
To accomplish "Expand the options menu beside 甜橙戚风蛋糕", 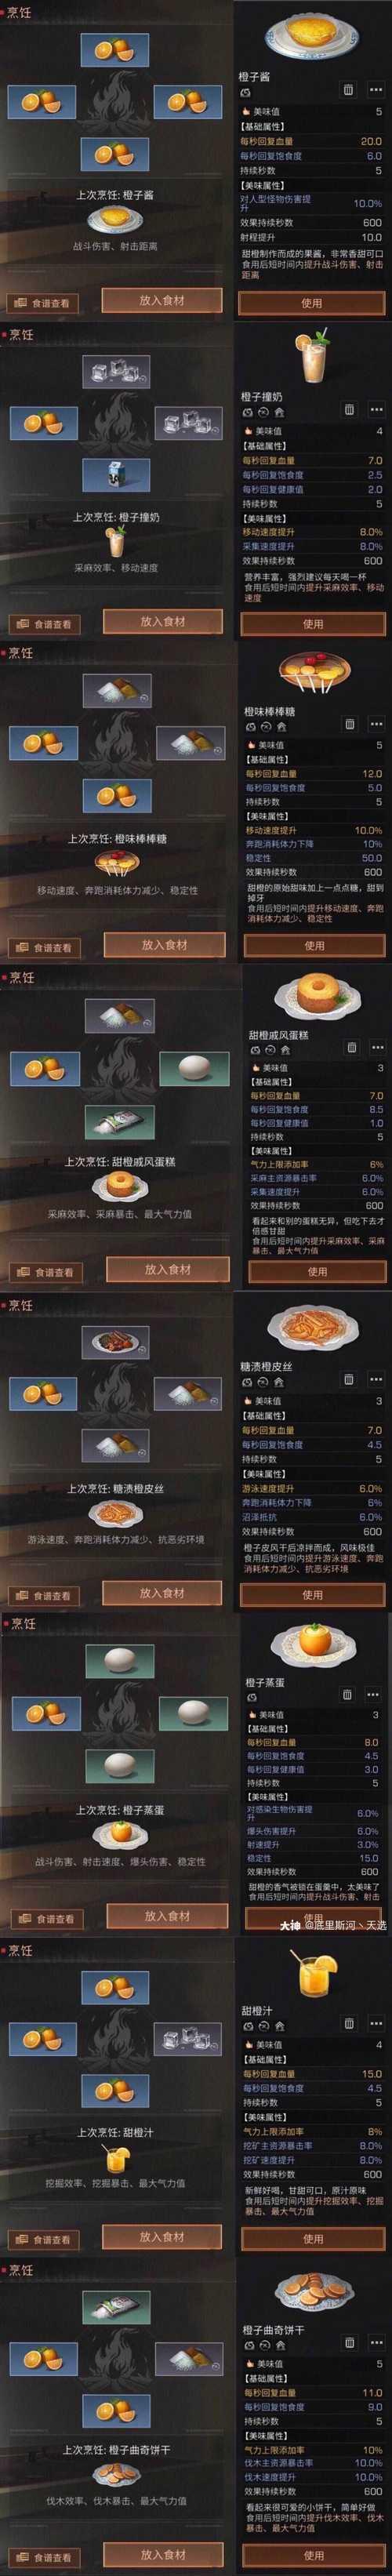I will click(377, 1048).
